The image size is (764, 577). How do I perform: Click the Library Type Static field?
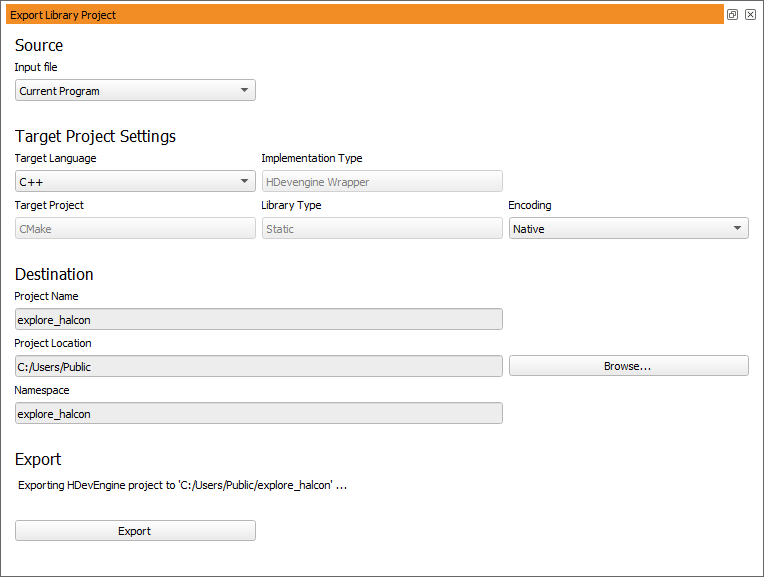(381, 229)
